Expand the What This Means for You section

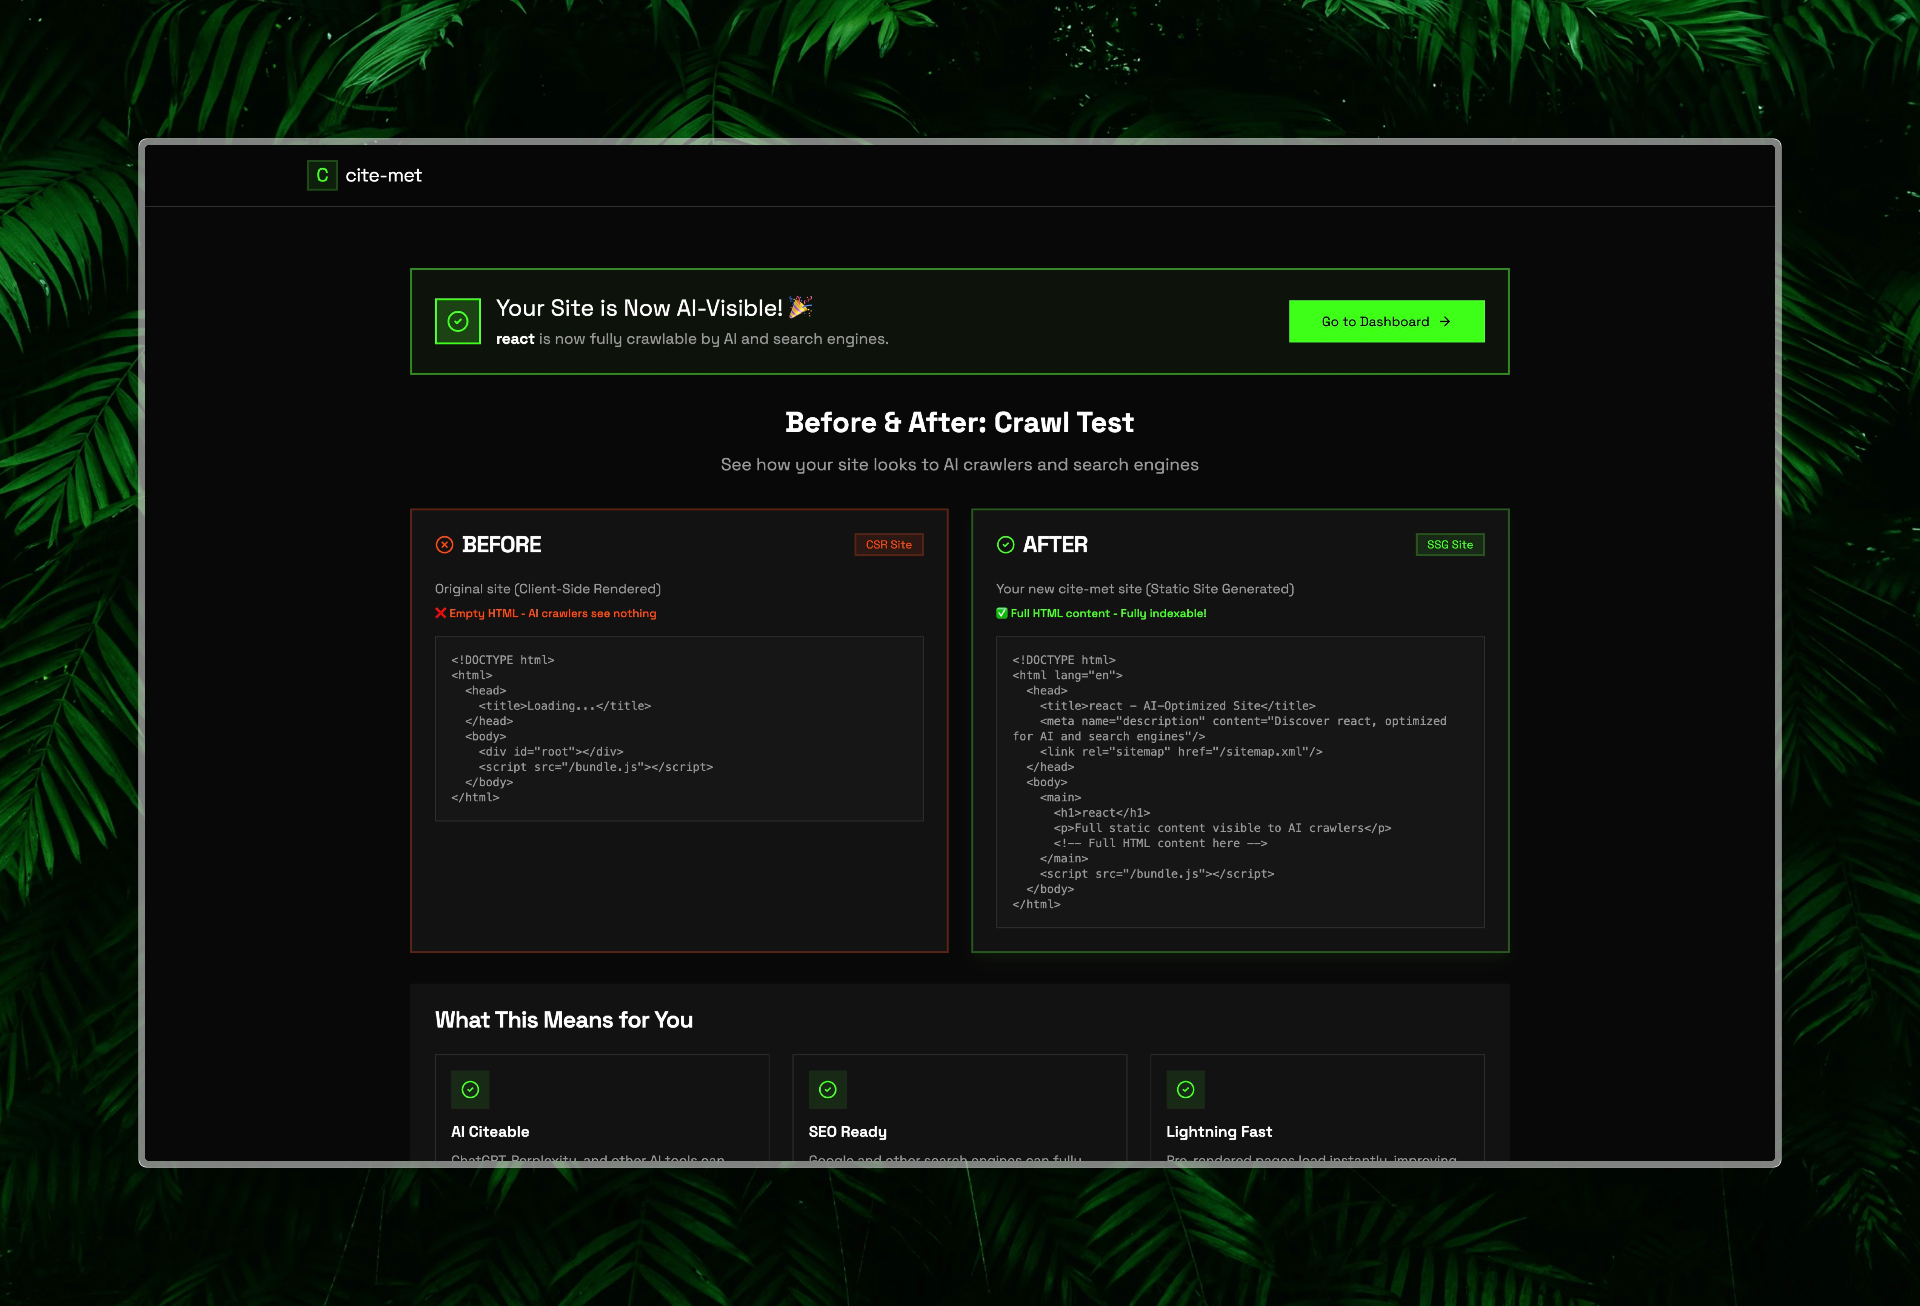tap(563, 1019)
